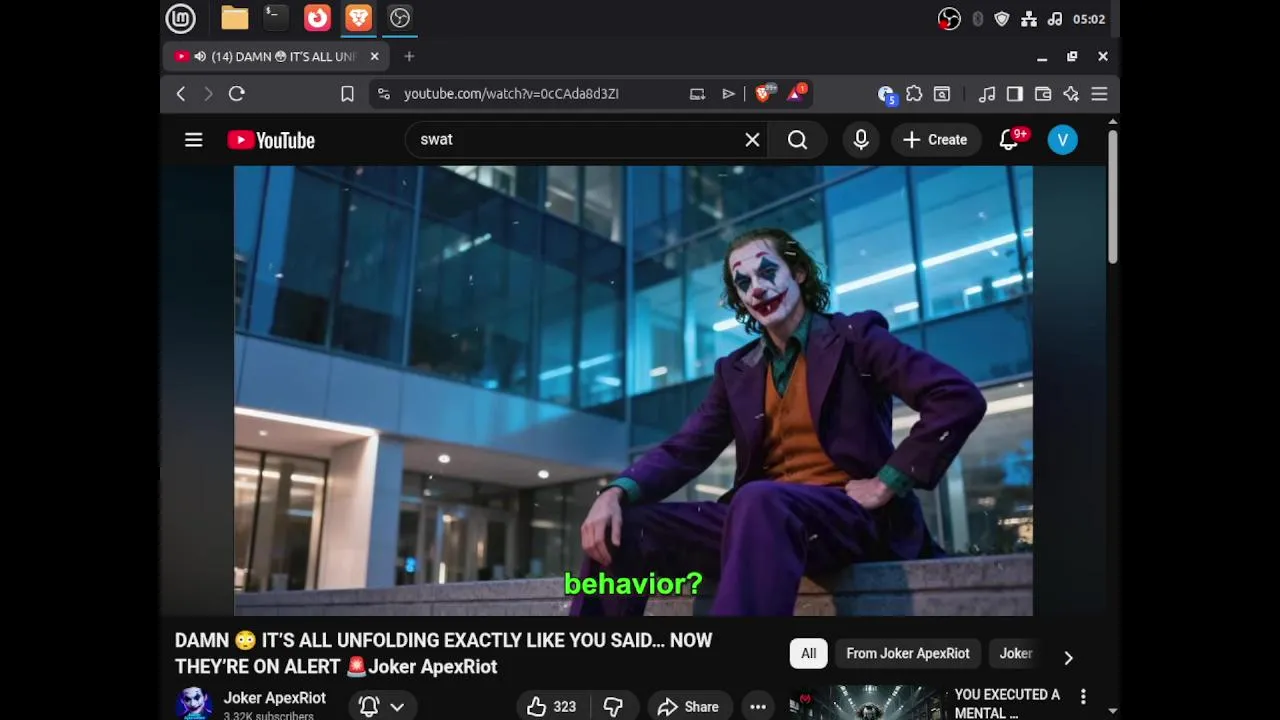1280x720 pixels.
Task: Cast or install the app from the address bar
Action: tap(697, 94)
